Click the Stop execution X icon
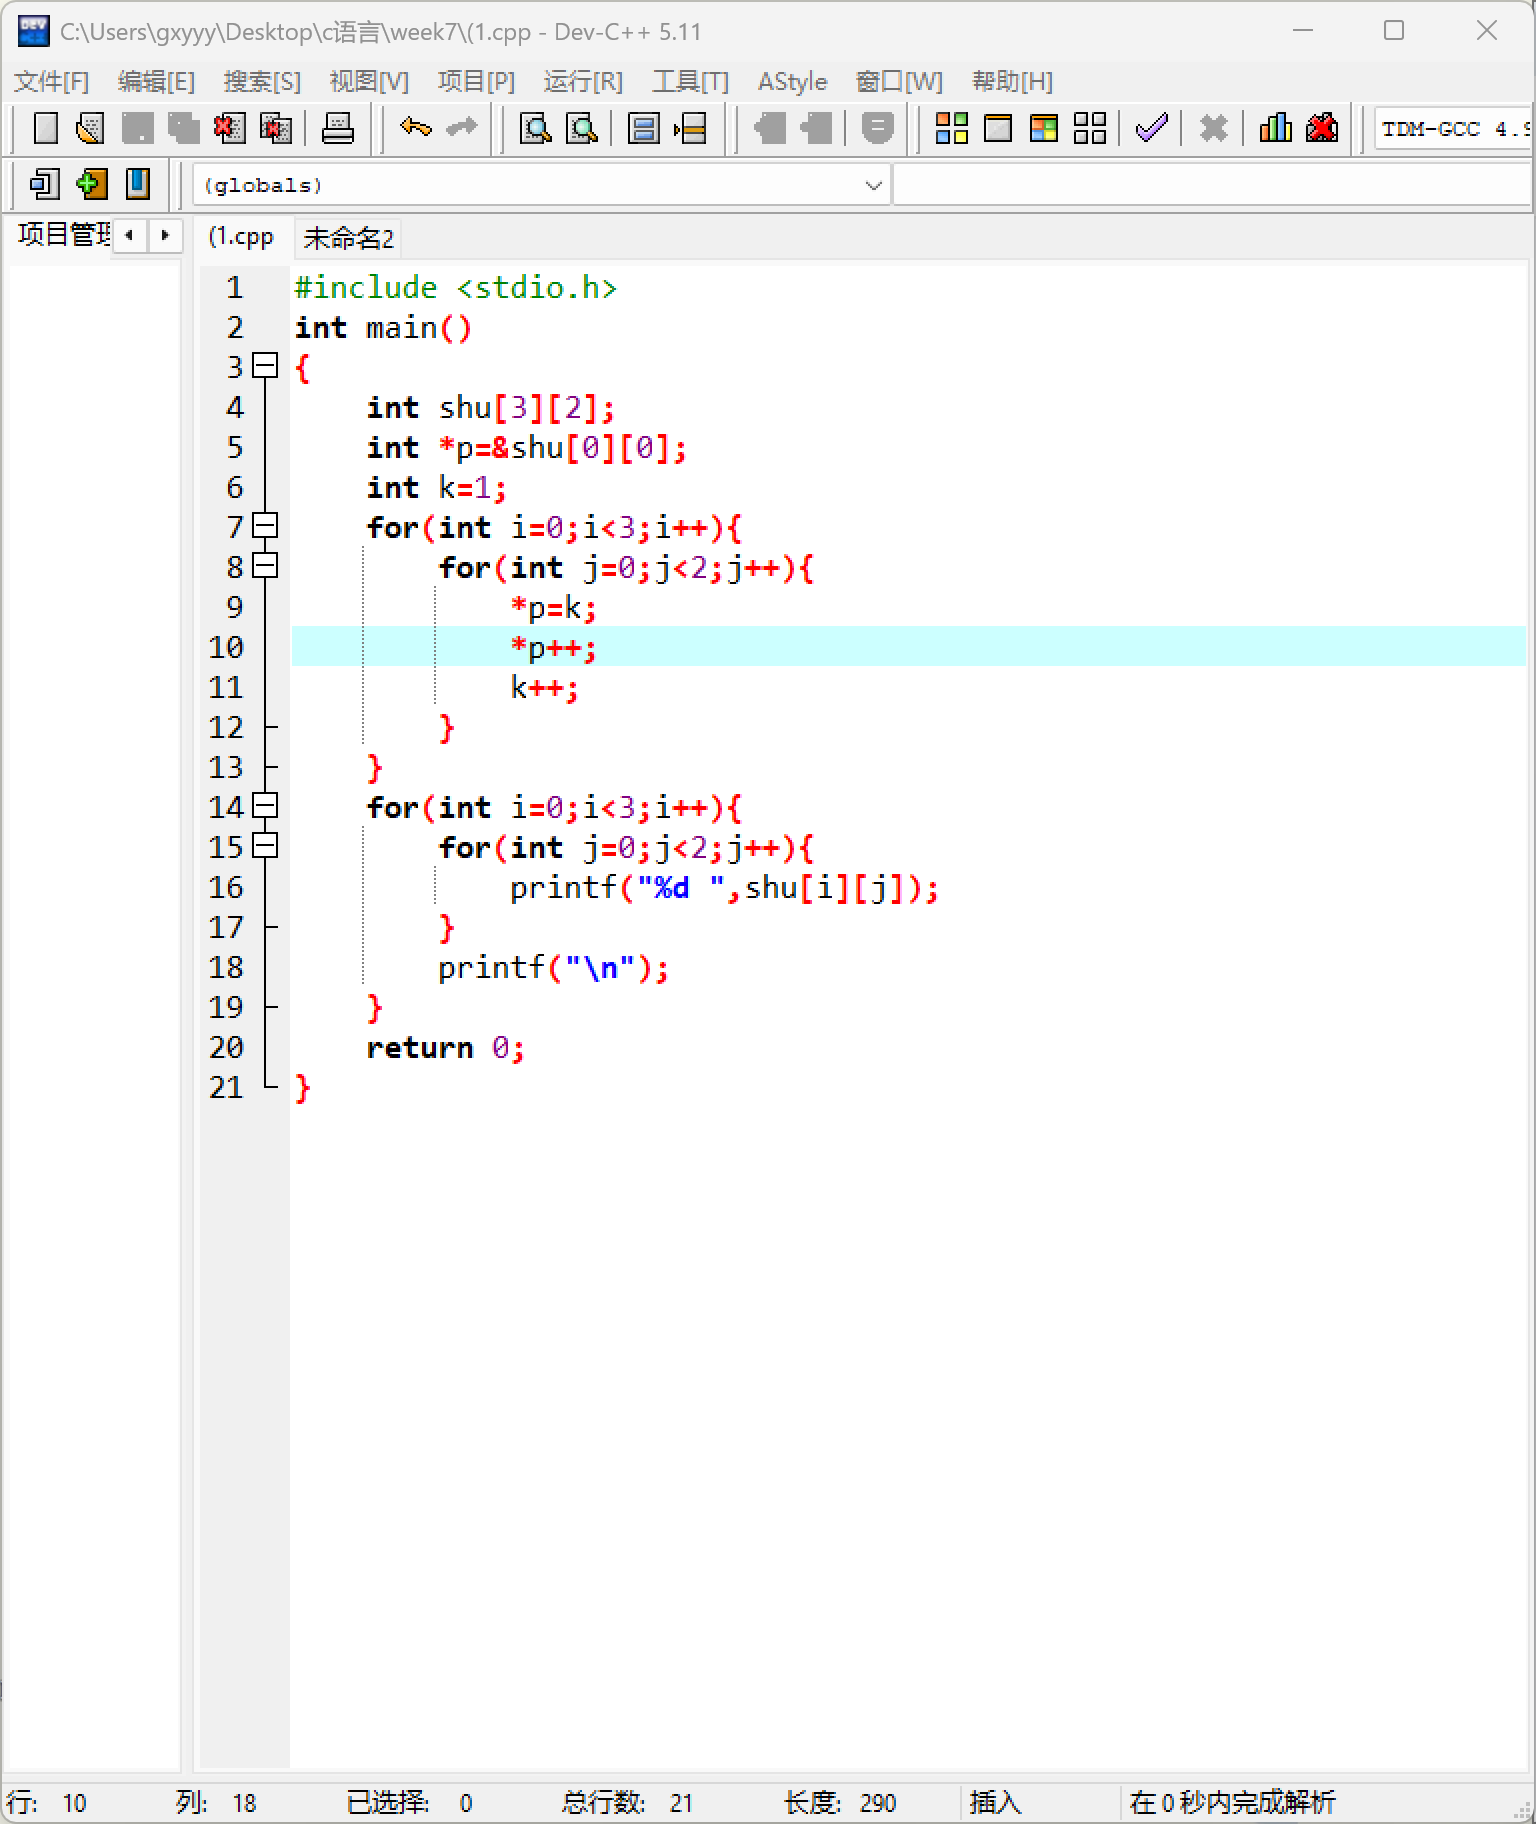This screenshot has width=1536, height=1824. 1214,128
